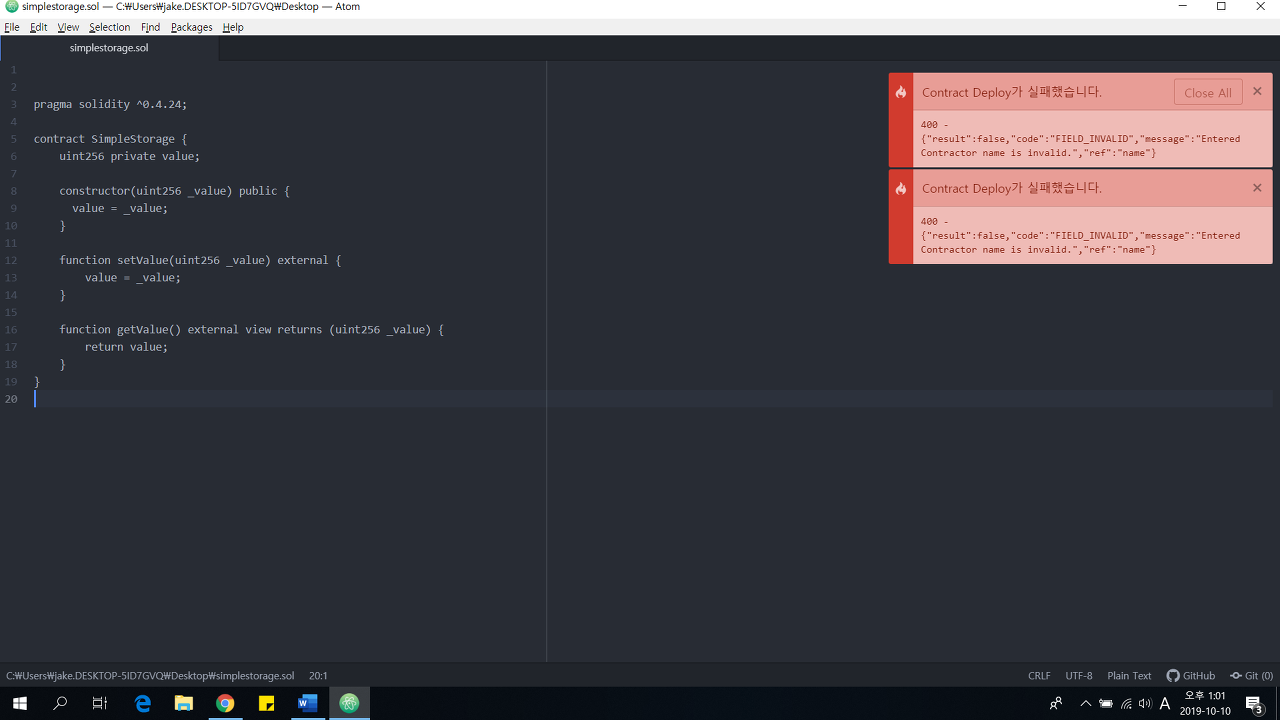1280x720 pixels.
Task: Open the Edit menu
Action: point(38,27)
